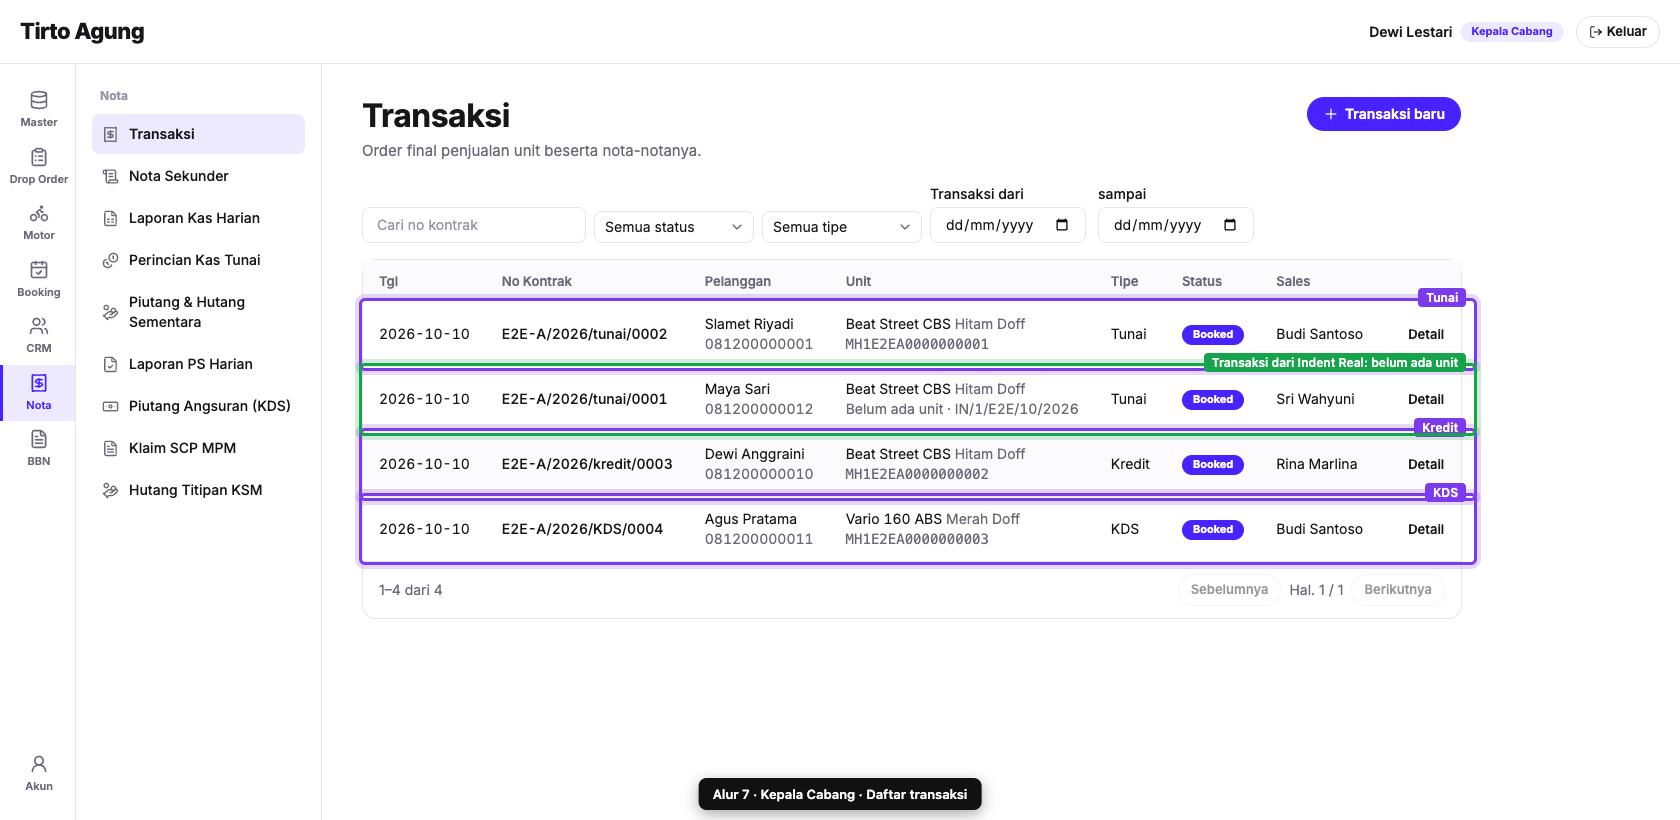Screen dimensions: 1680x820
Task: Click the sampai date field
Action: click(1176, 225)
